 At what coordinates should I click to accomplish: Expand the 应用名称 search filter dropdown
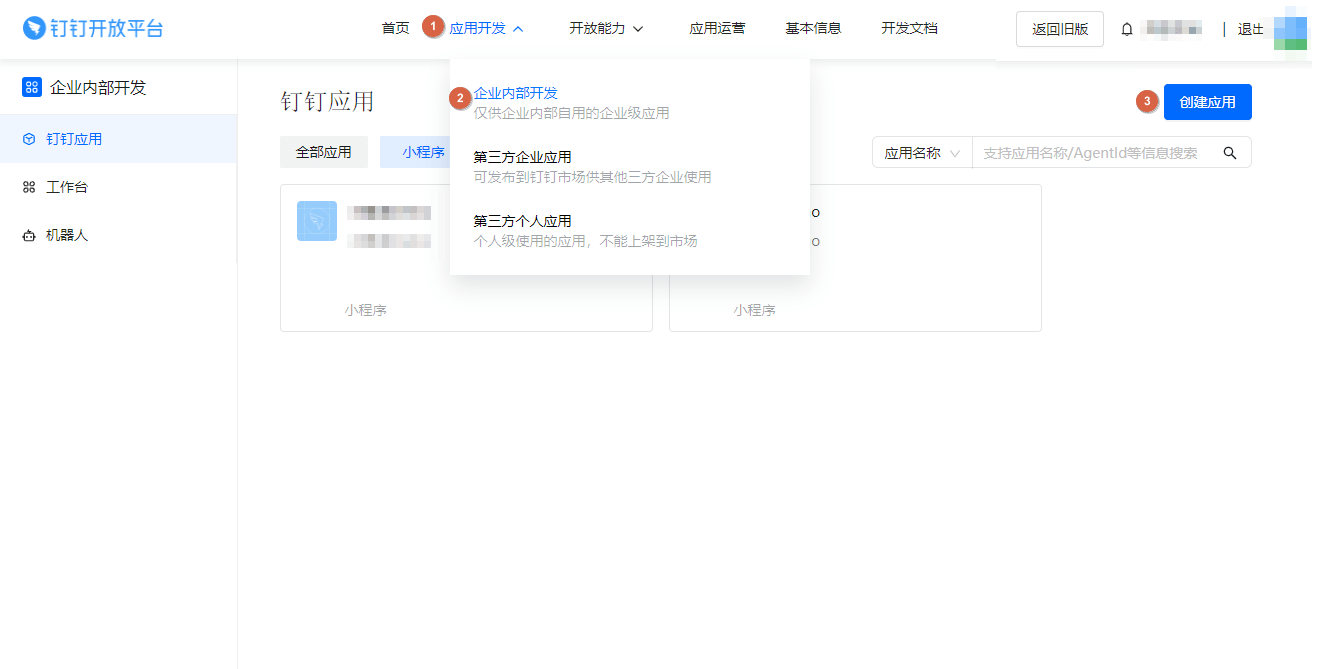(x=922, y=152)
